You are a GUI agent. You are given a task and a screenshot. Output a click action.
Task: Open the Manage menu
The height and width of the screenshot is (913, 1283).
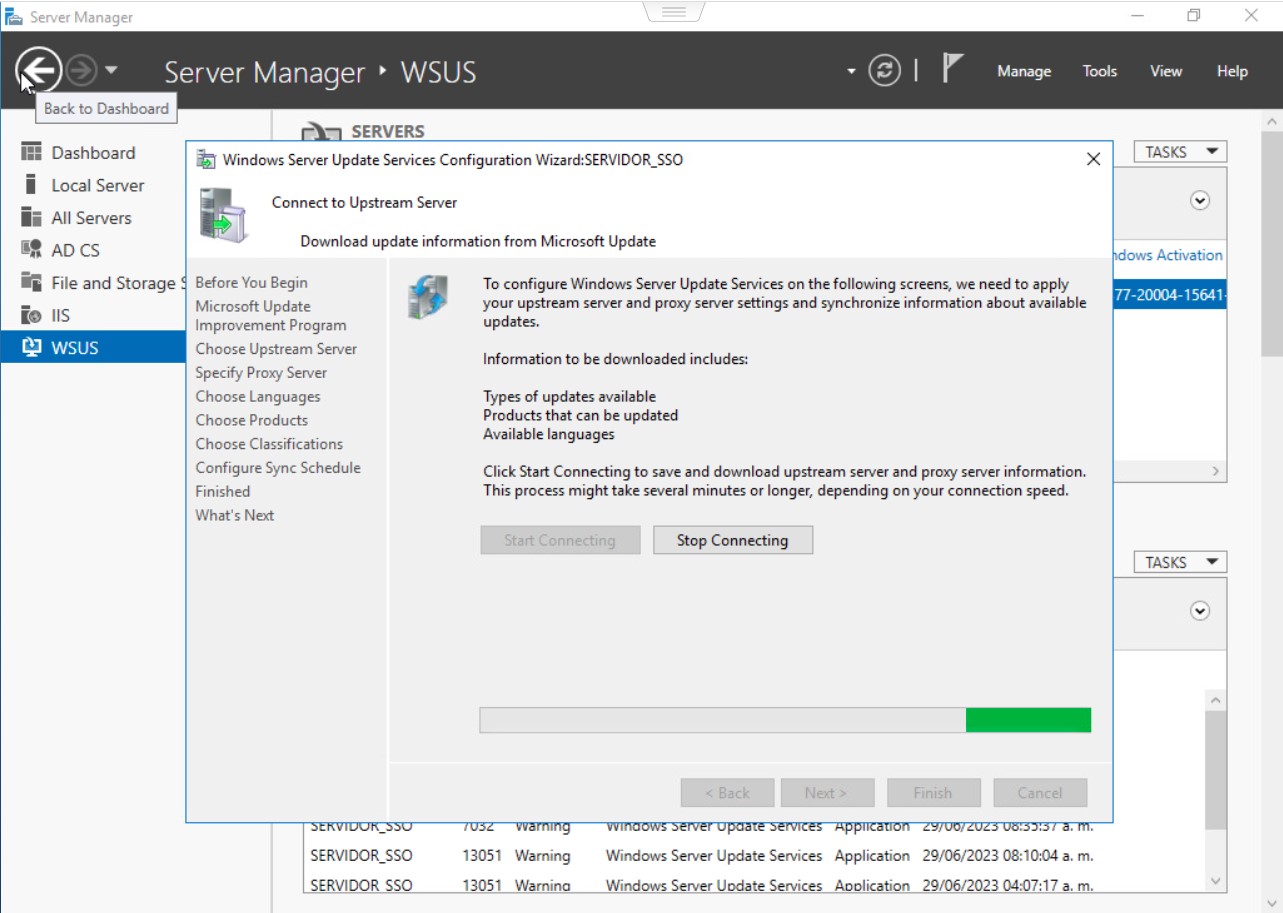click(1023, 71)
